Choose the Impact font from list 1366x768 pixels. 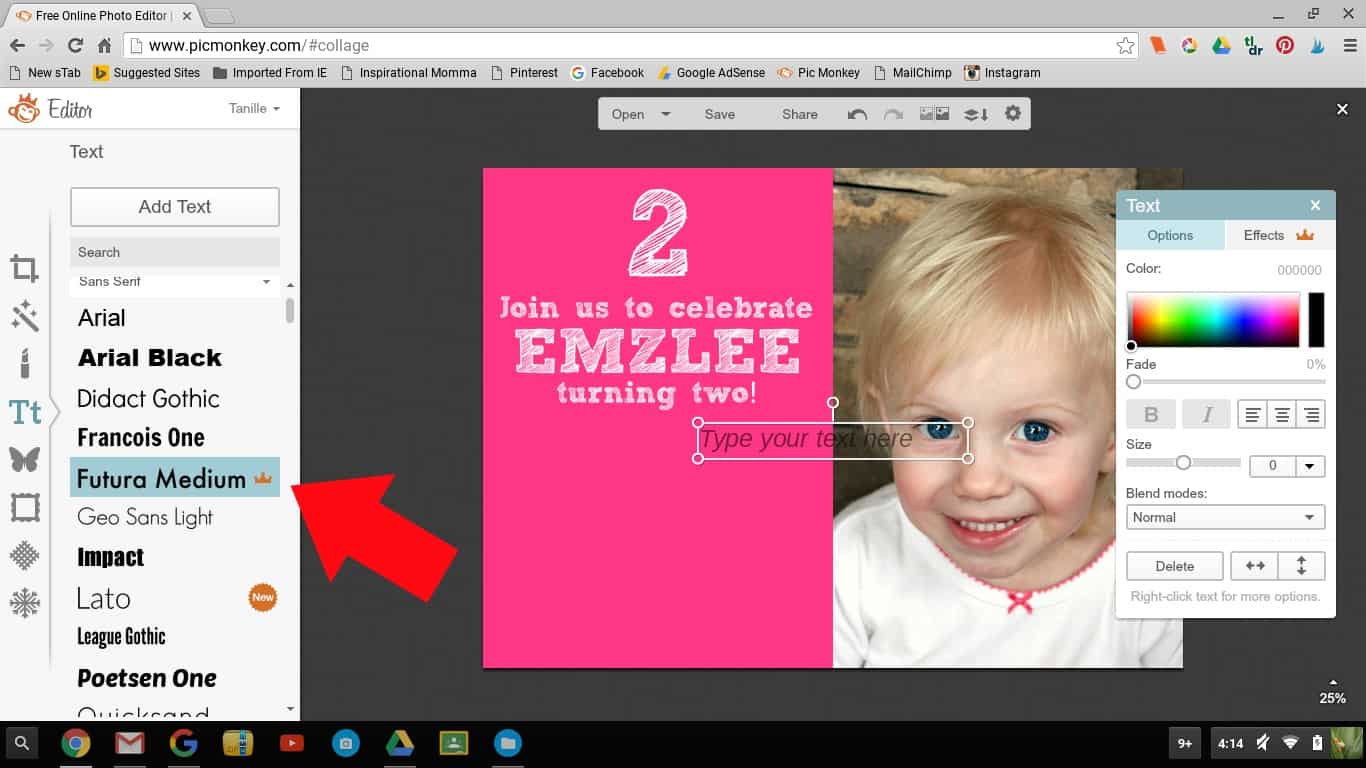click(x=111, y=557)
